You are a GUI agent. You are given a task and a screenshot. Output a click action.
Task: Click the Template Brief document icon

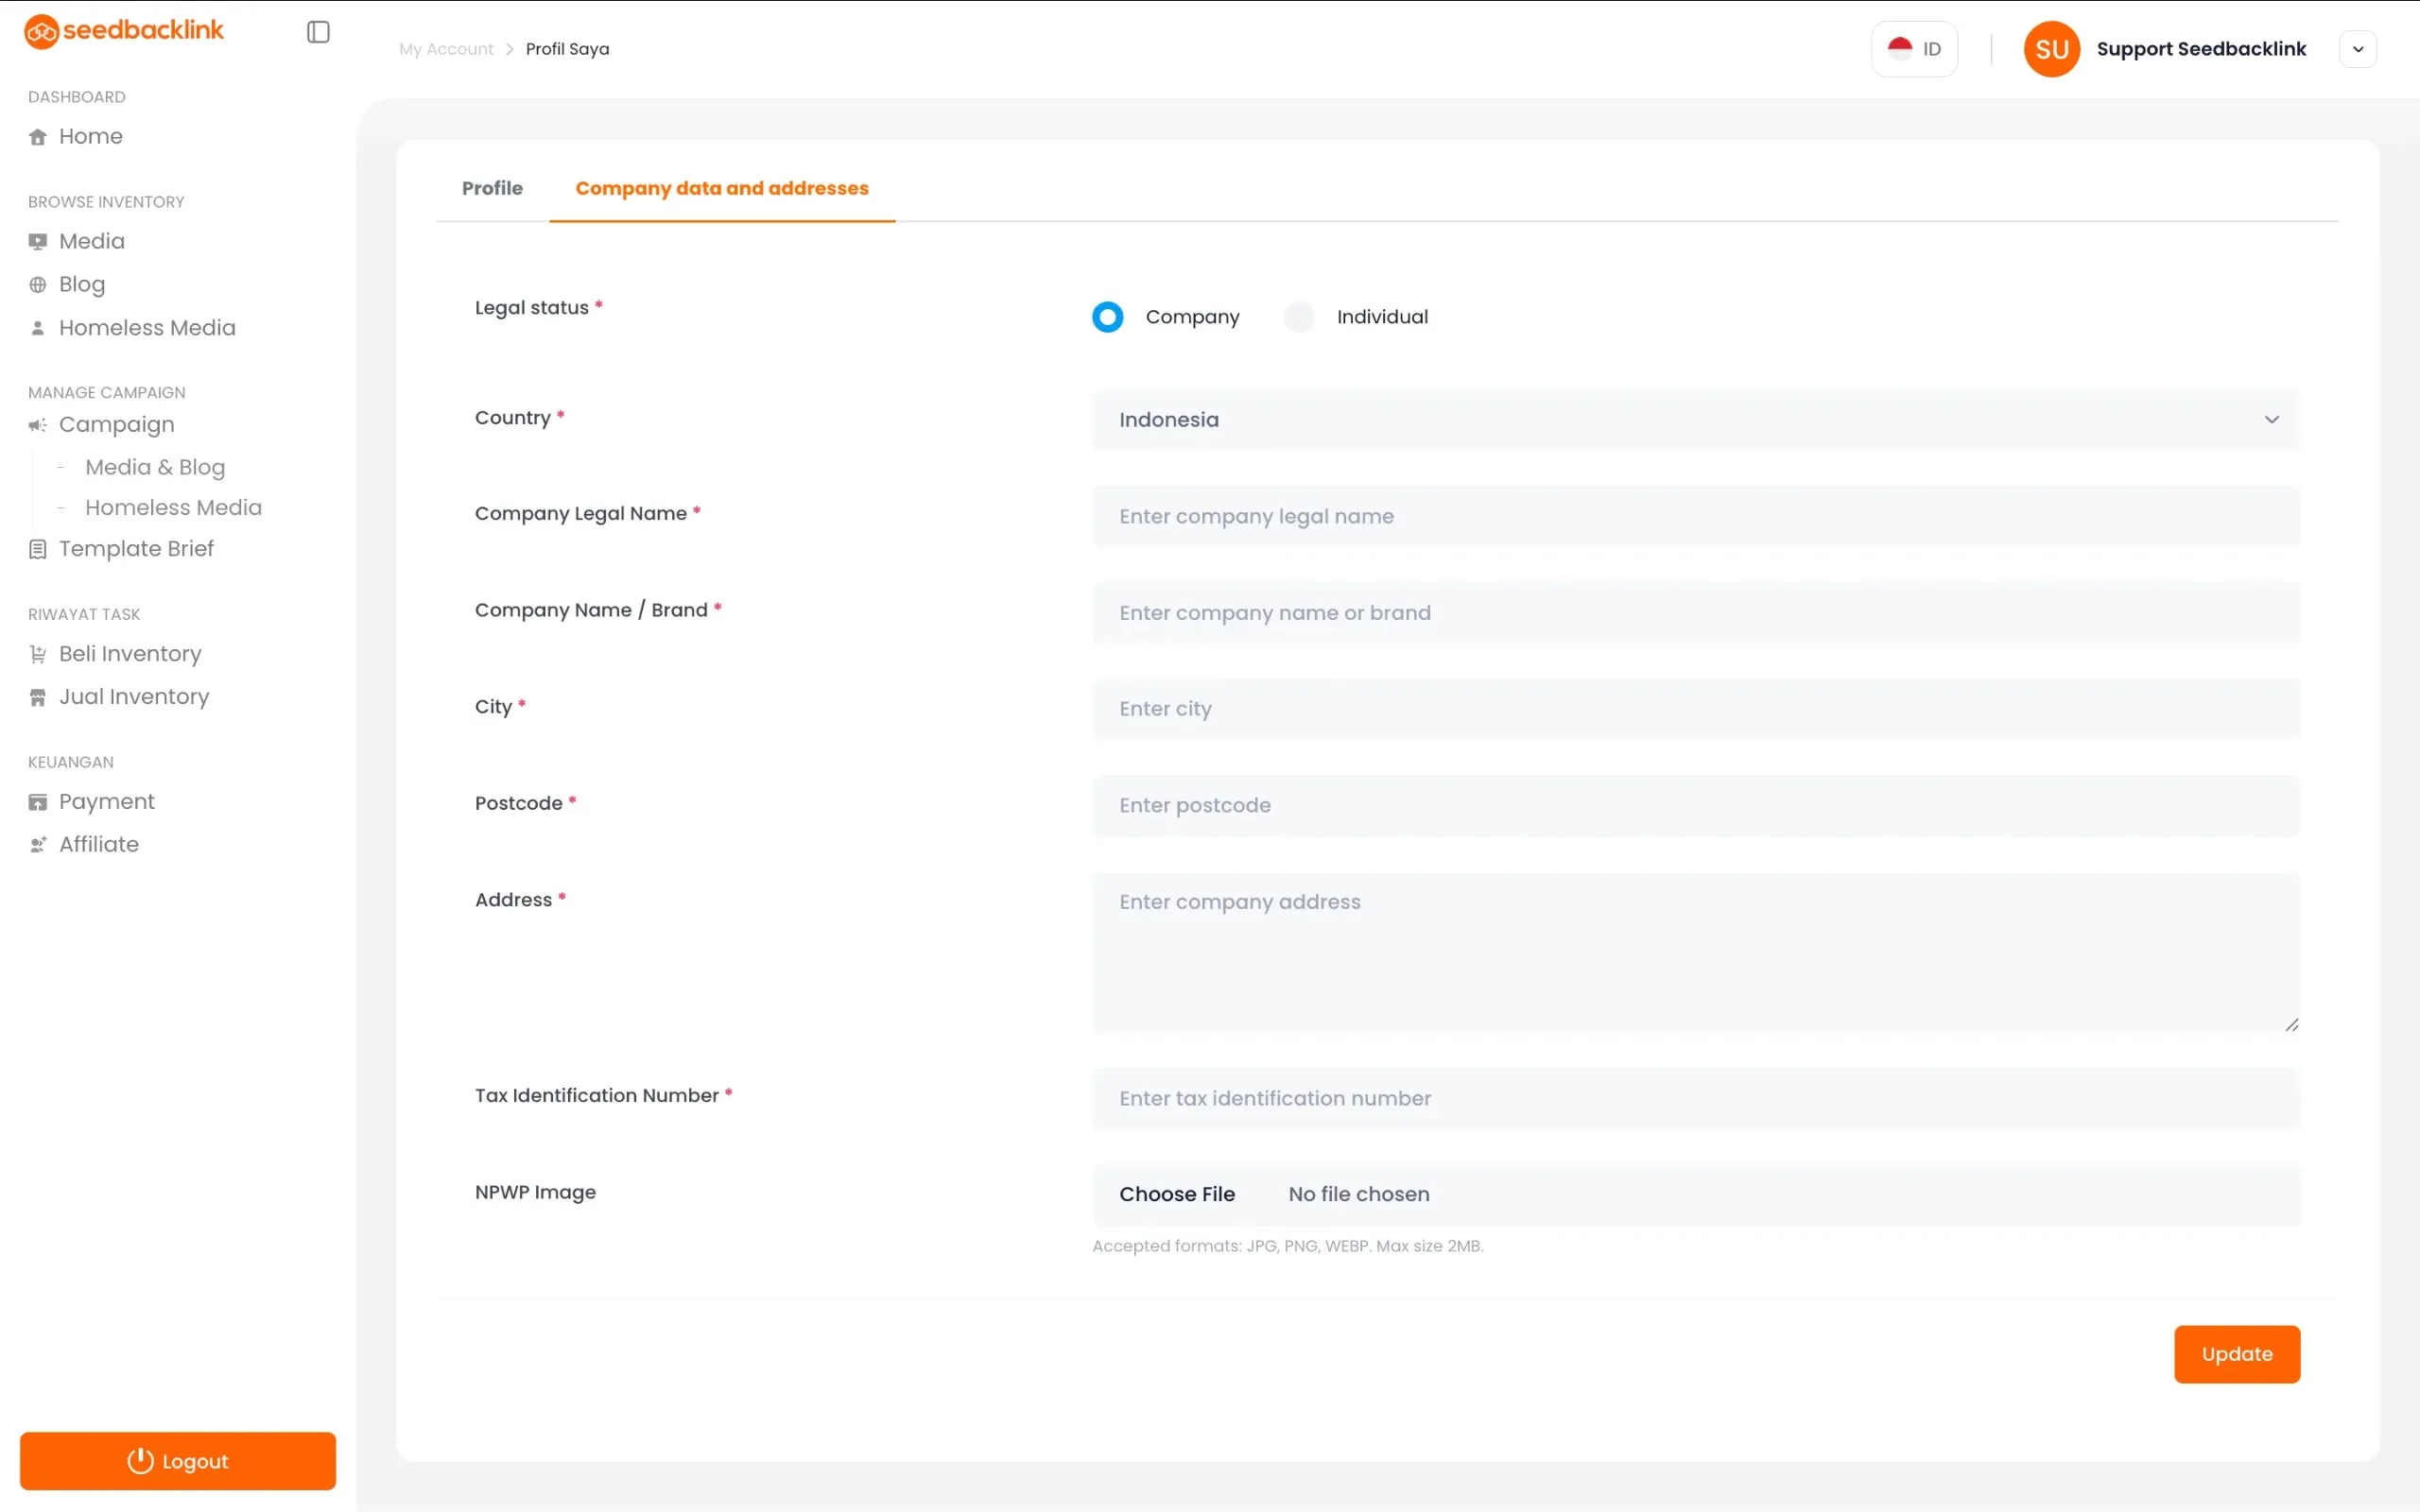click(38, 549)
